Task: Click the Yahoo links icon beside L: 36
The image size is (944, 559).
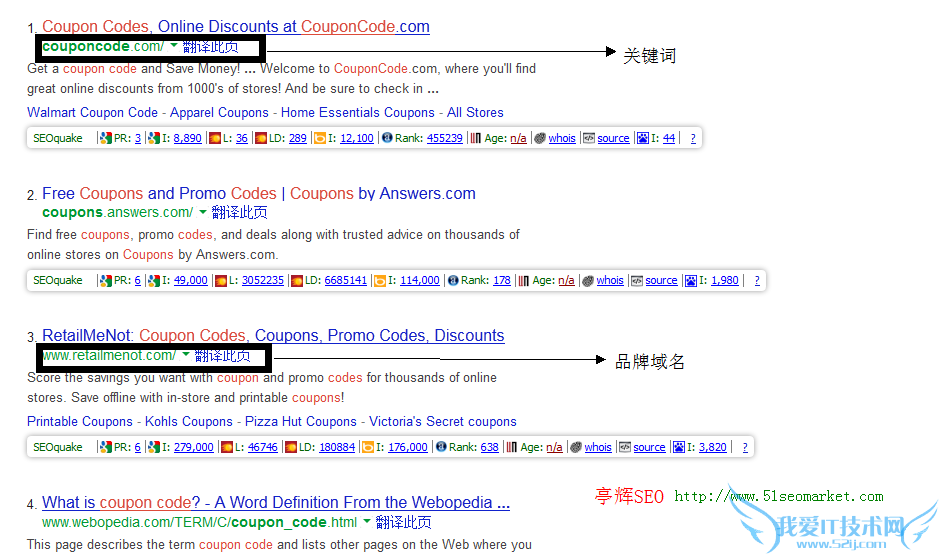Action: tap(215, 138)
